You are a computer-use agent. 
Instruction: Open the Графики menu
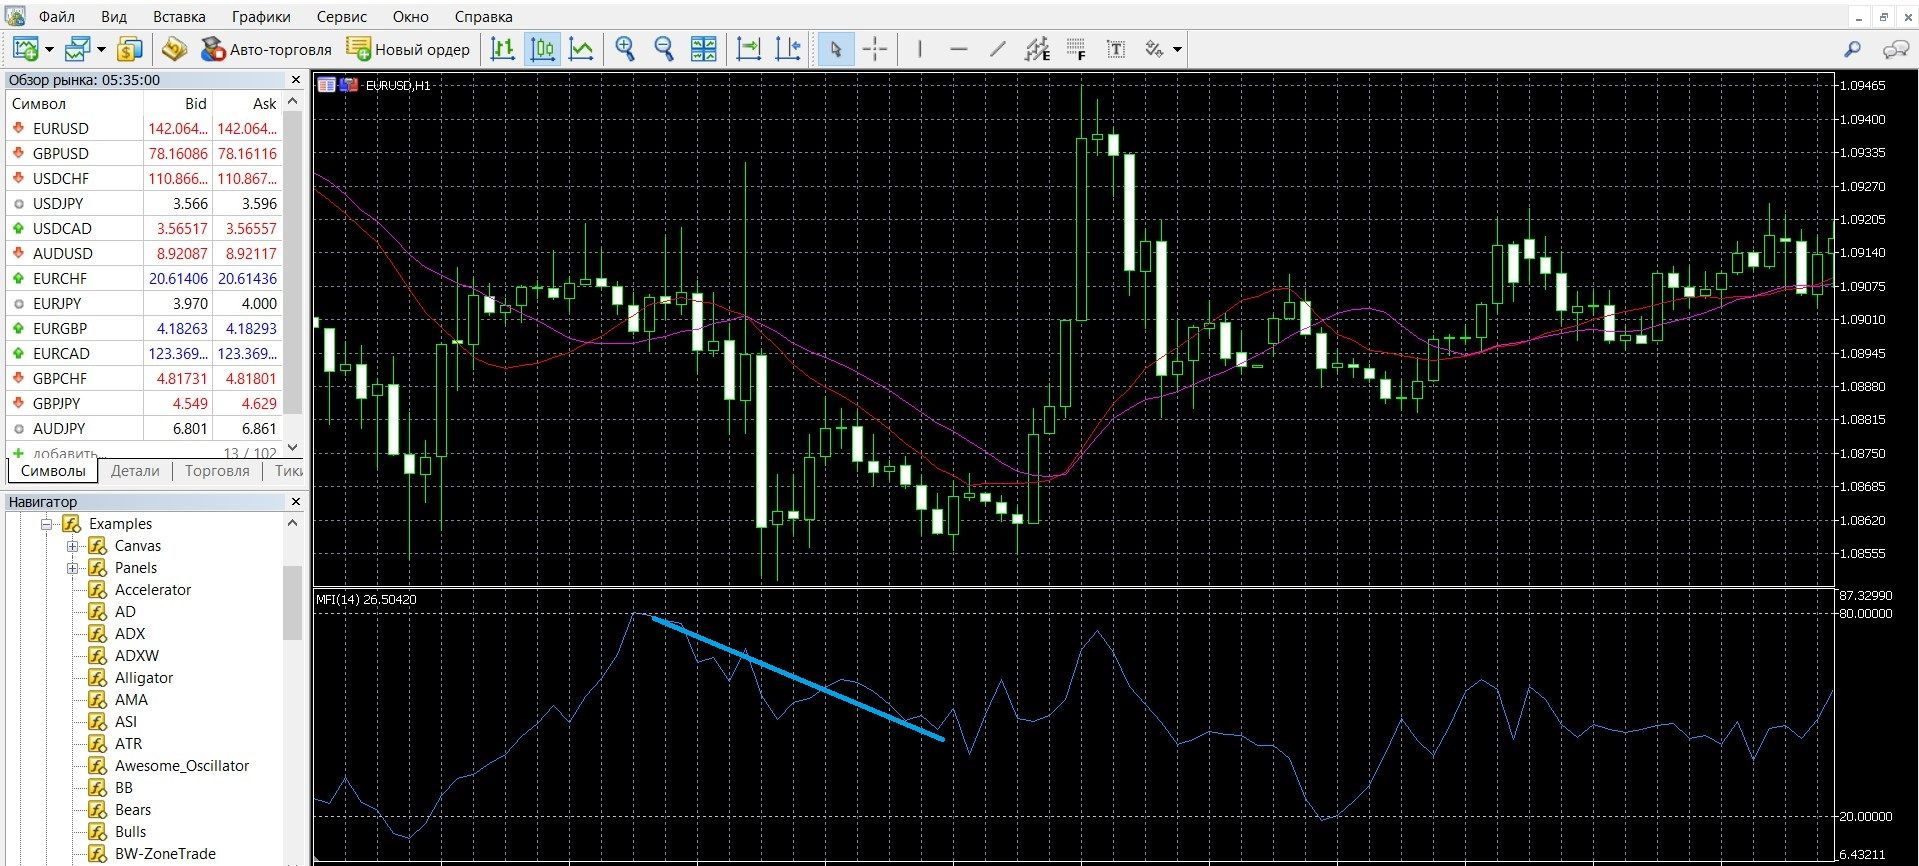click(261, 16)
